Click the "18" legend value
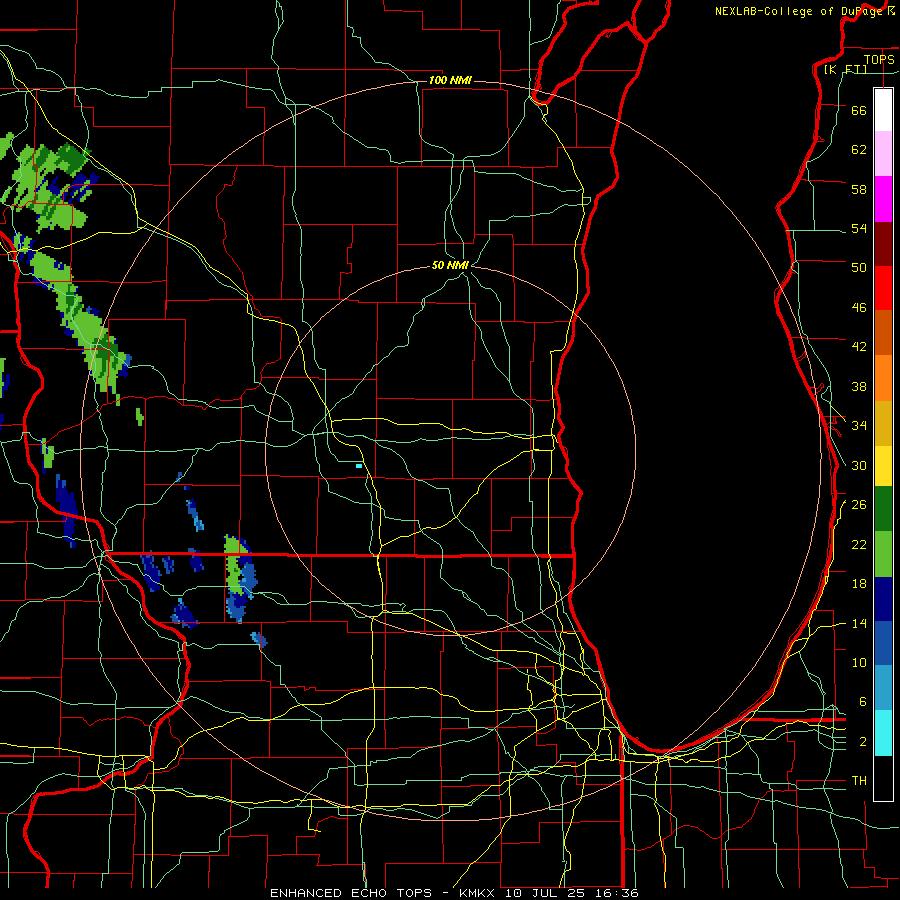The height and width of the screenshot is (900, 900). [859, 584]
